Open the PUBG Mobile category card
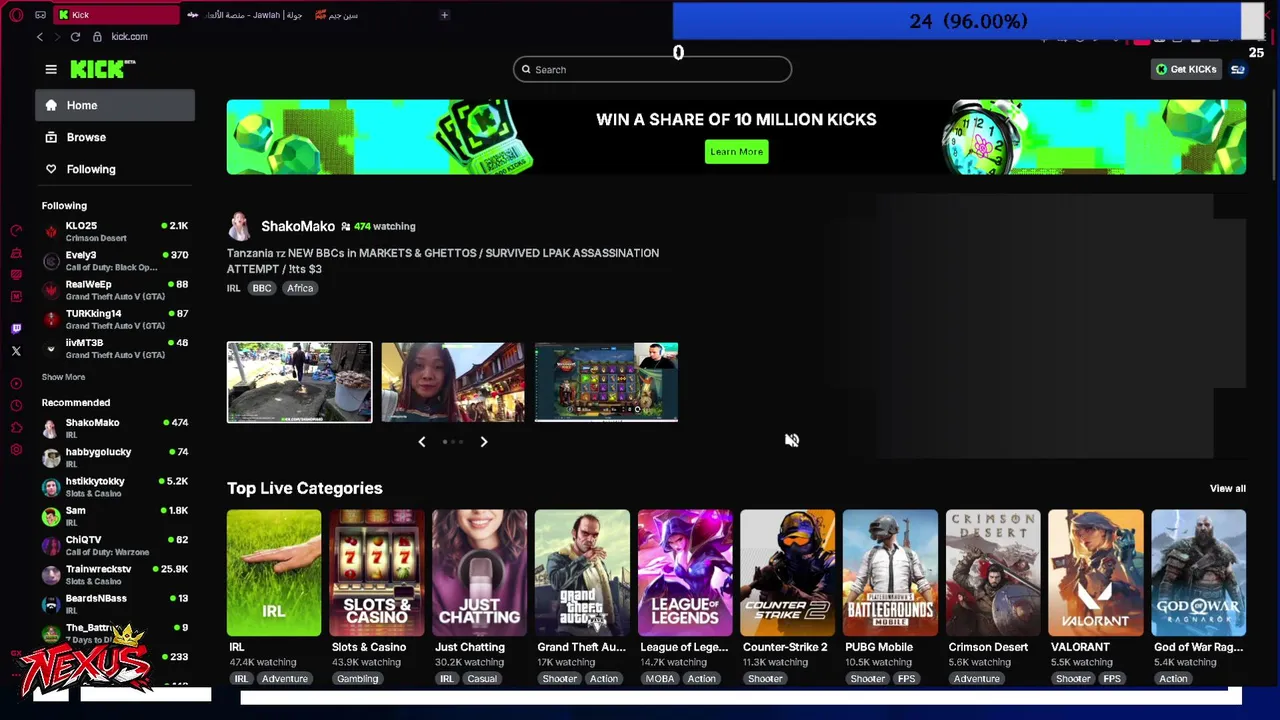This screenshot has width=1280, height=720. coord(890,573)
